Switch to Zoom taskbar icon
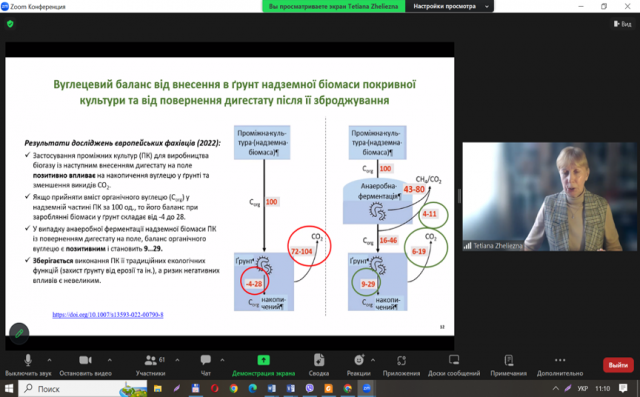Screen dimensions: 640x397 (x=366, y=388)
